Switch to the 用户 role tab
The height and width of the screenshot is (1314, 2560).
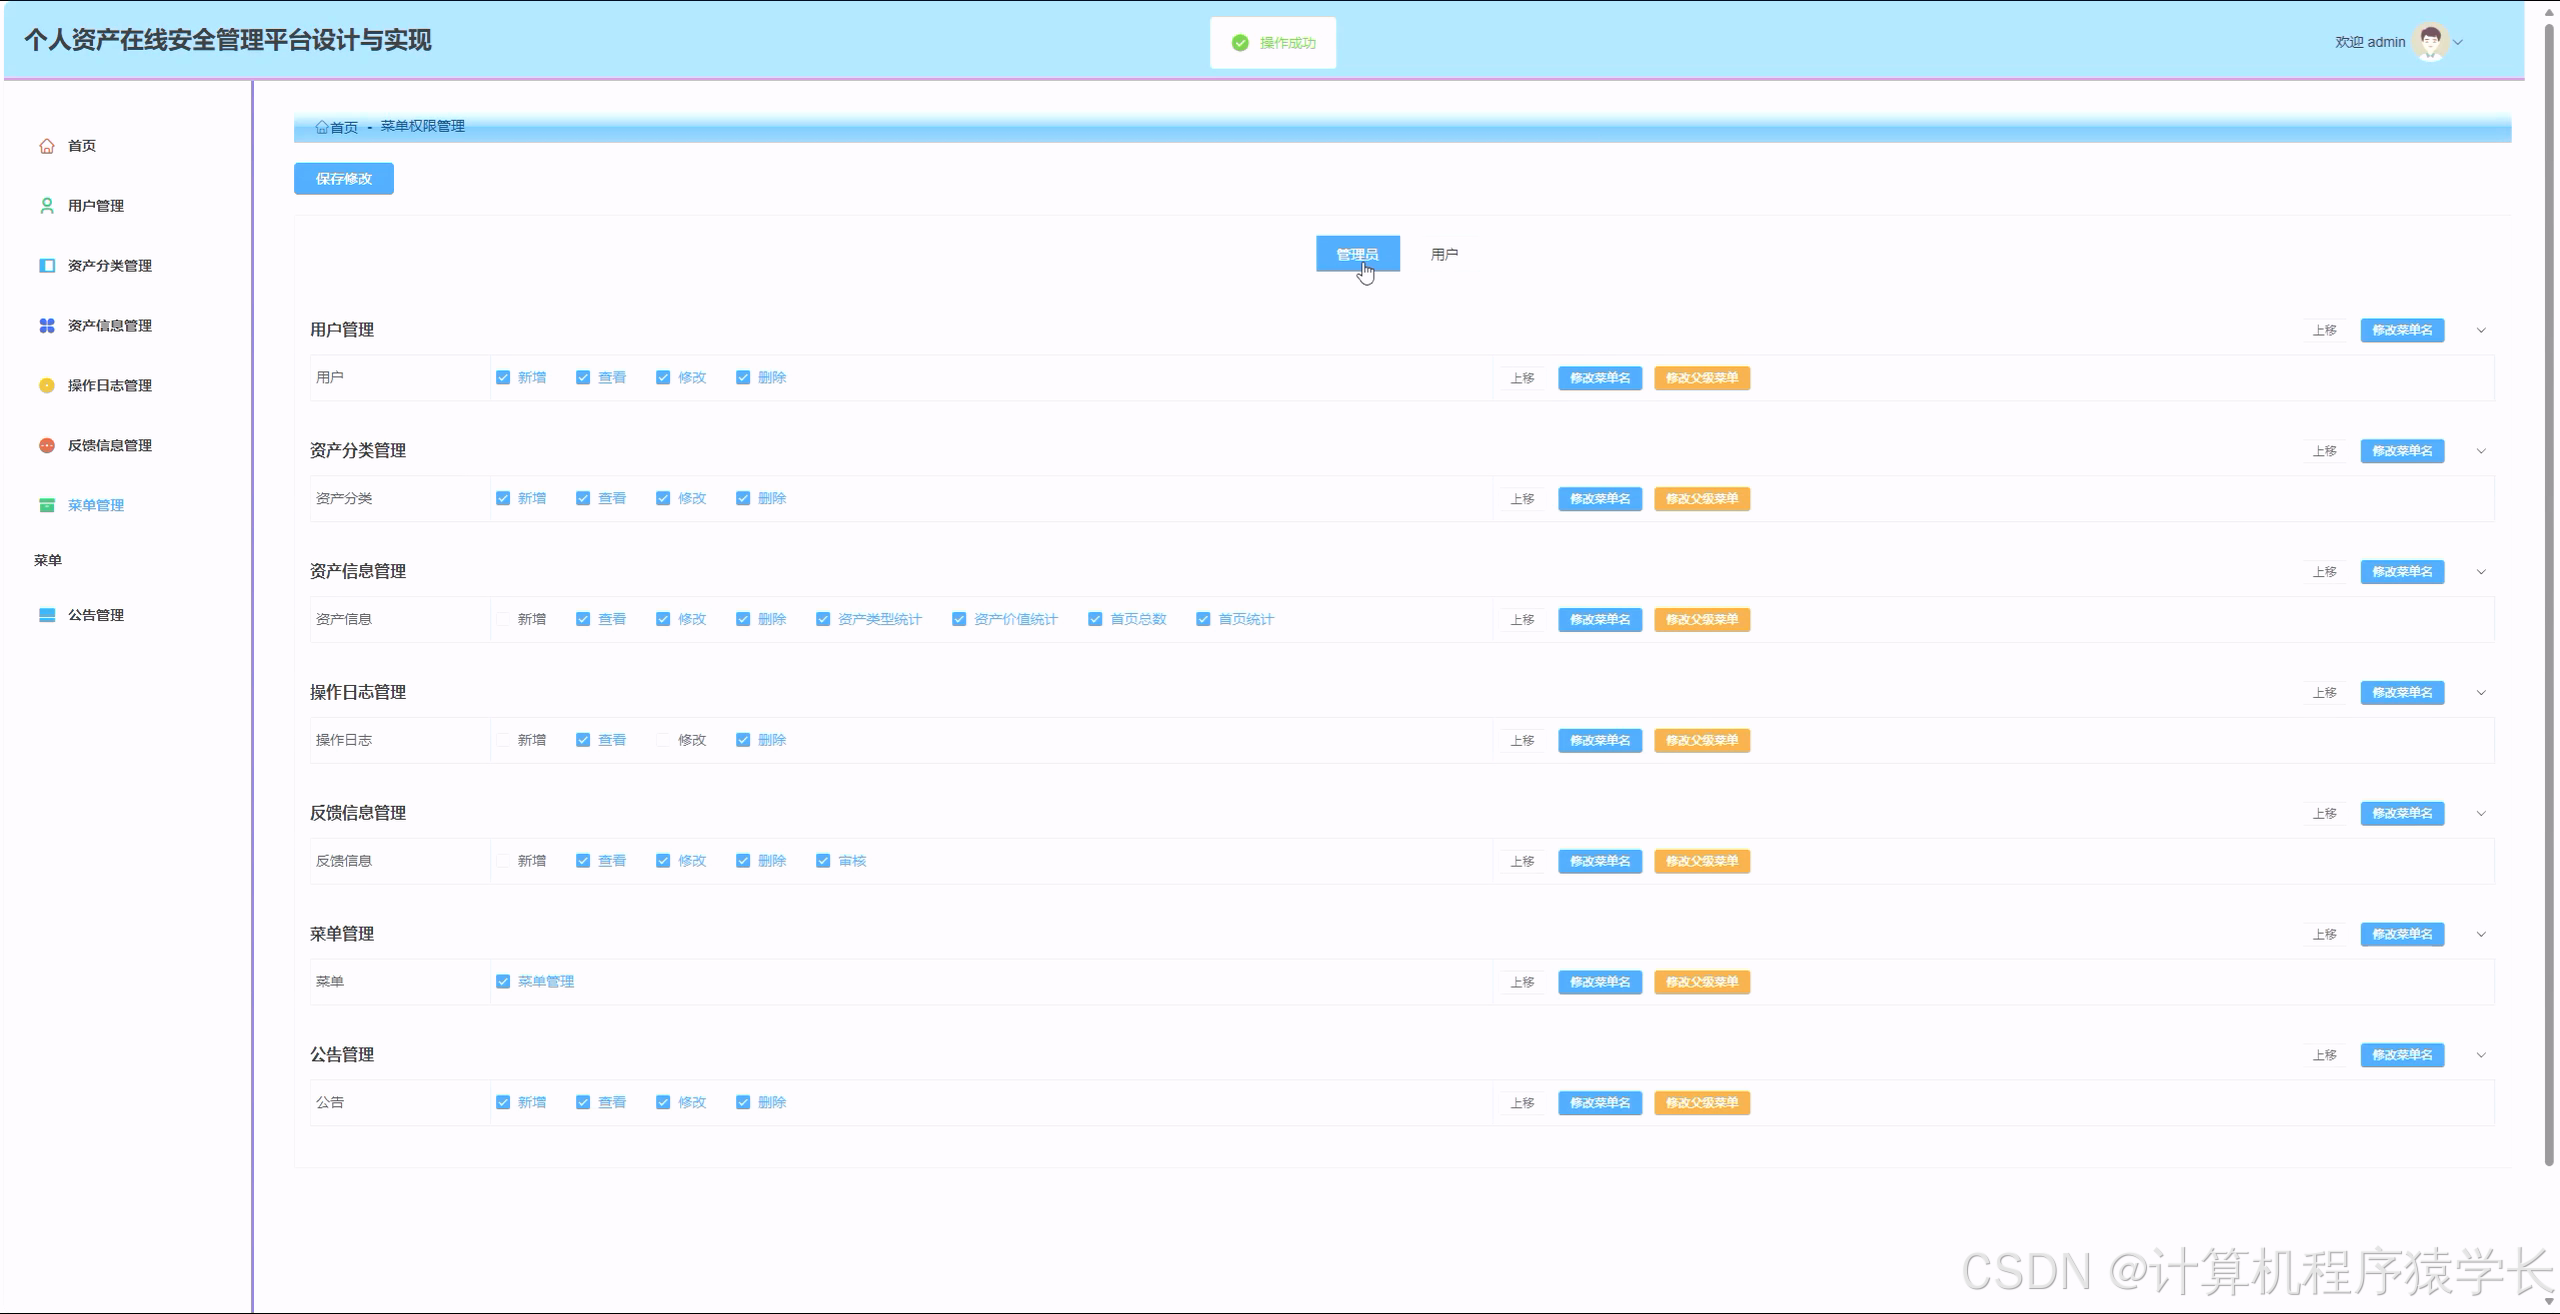(1444, 254)
